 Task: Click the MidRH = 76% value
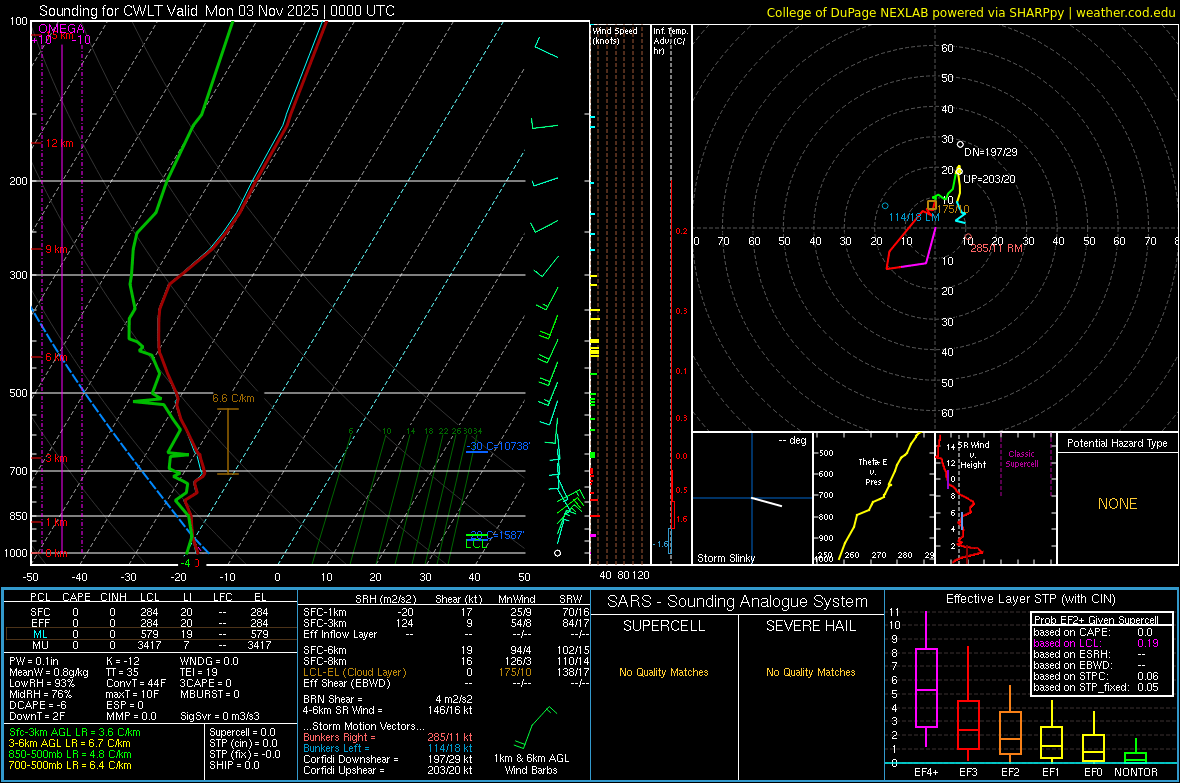point(41,693)
